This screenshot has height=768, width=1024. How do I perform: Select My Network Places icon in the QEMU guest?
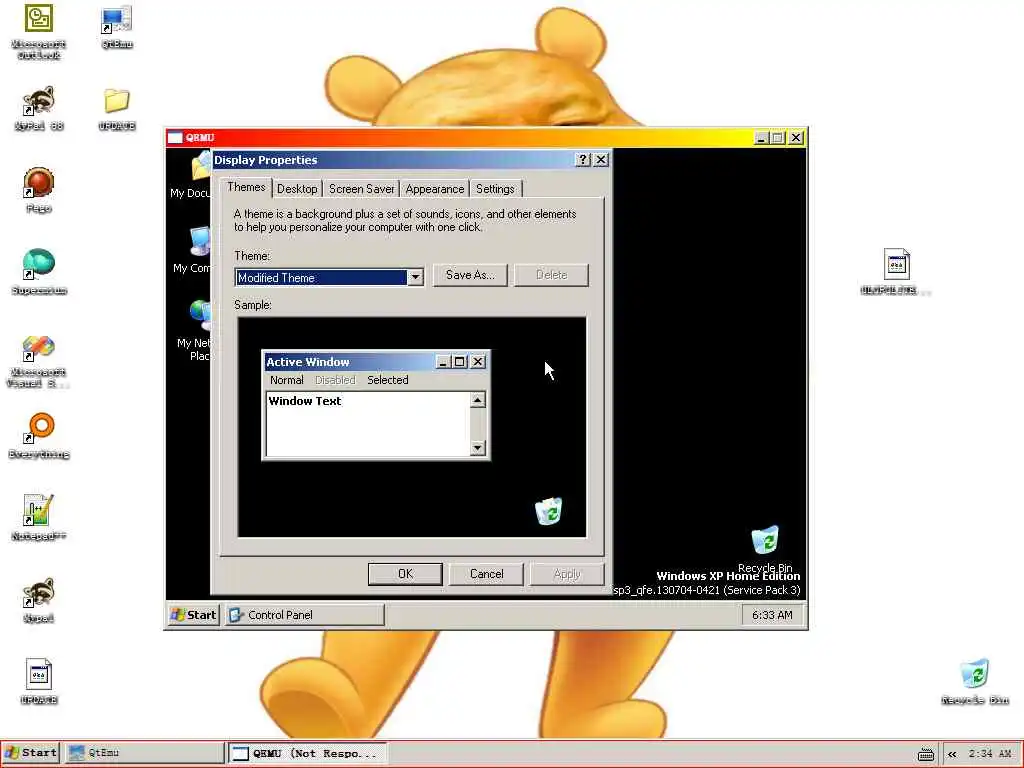click(x=200, y=315)
